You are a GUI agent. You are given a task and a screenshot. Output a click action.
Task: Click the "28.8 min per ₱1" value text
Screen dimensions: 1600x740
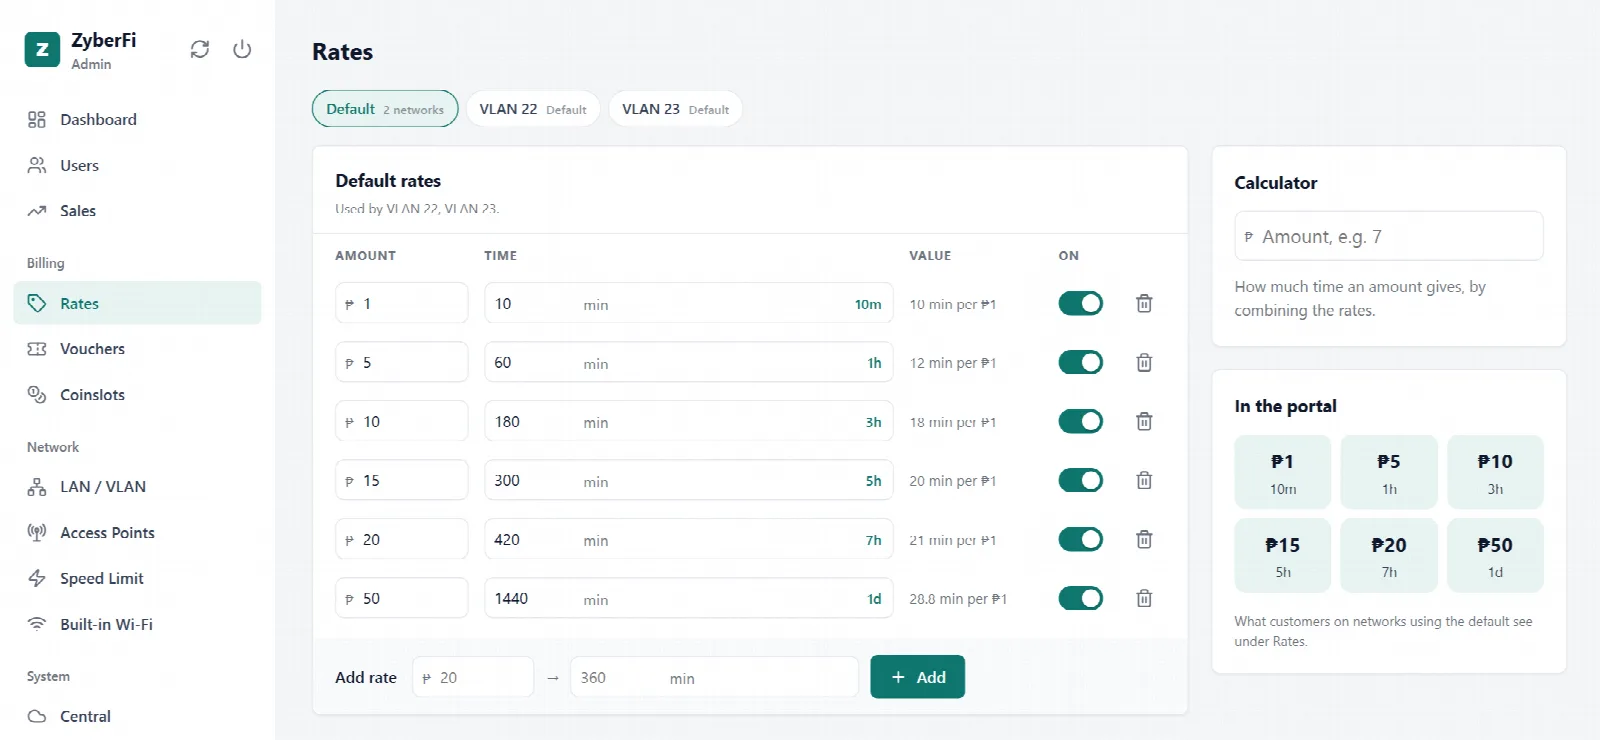point(958,599)
